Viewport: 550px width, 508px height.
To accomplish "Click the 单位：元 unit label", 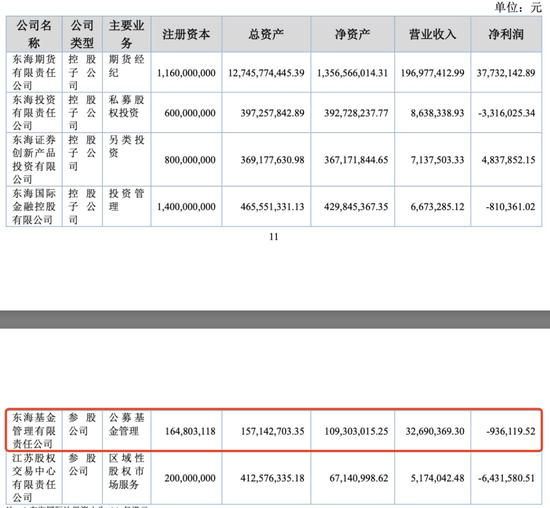I will pos(518,7).
